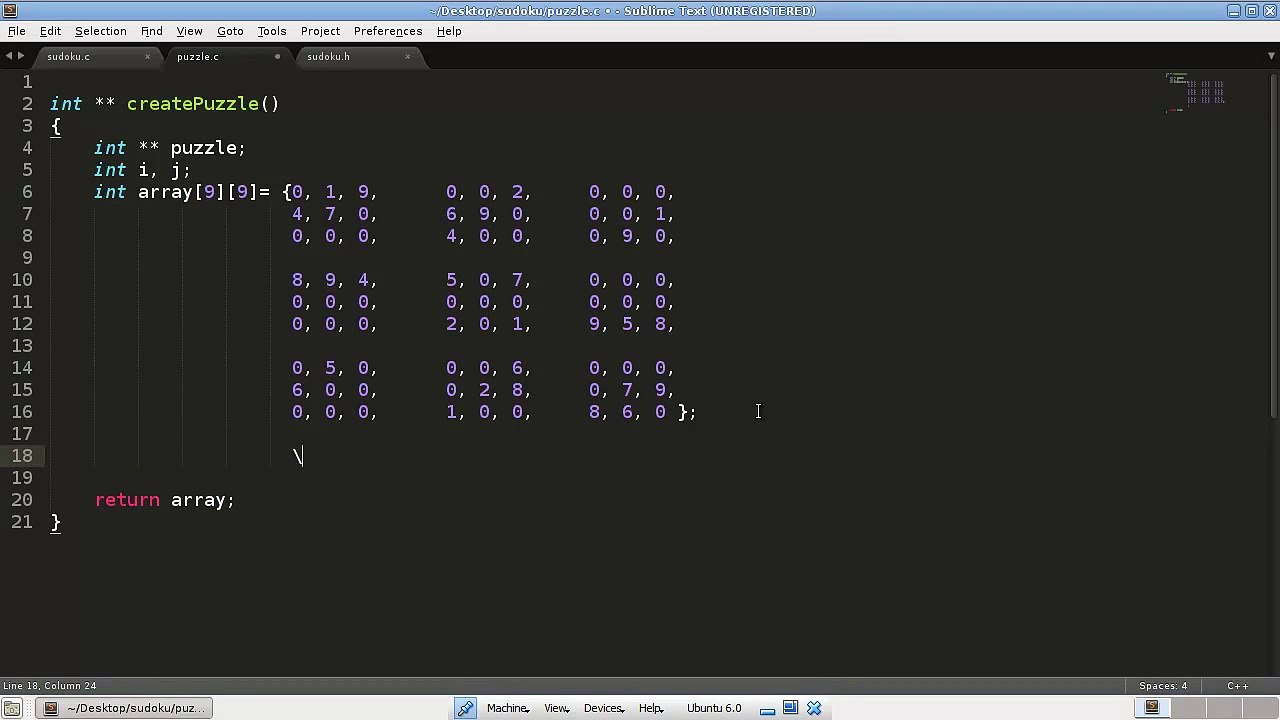This screenshot has height=720, width=1280.
Task: Maximize the Sublime Text window
Action: click(x=1251, y=11)
